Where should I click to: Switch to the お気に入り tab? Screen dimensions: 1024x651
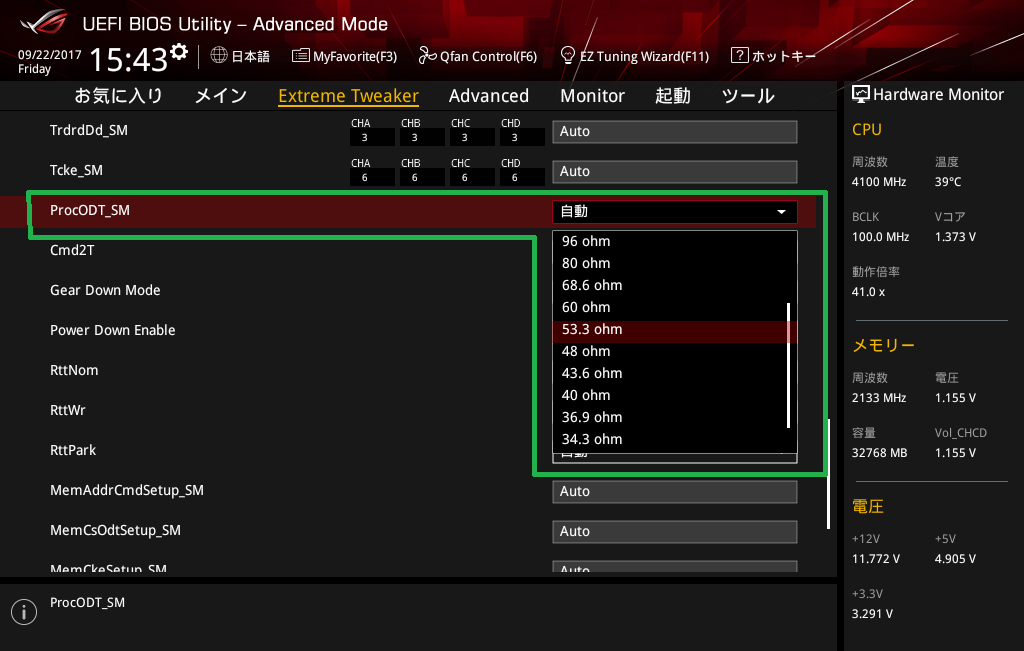click(118, 95)
